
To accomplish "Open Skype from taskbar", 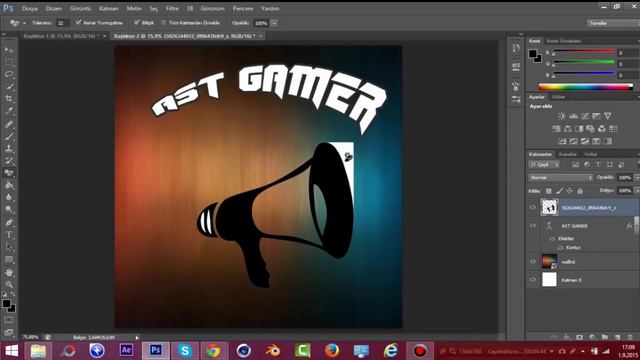I will pos(185,351).
